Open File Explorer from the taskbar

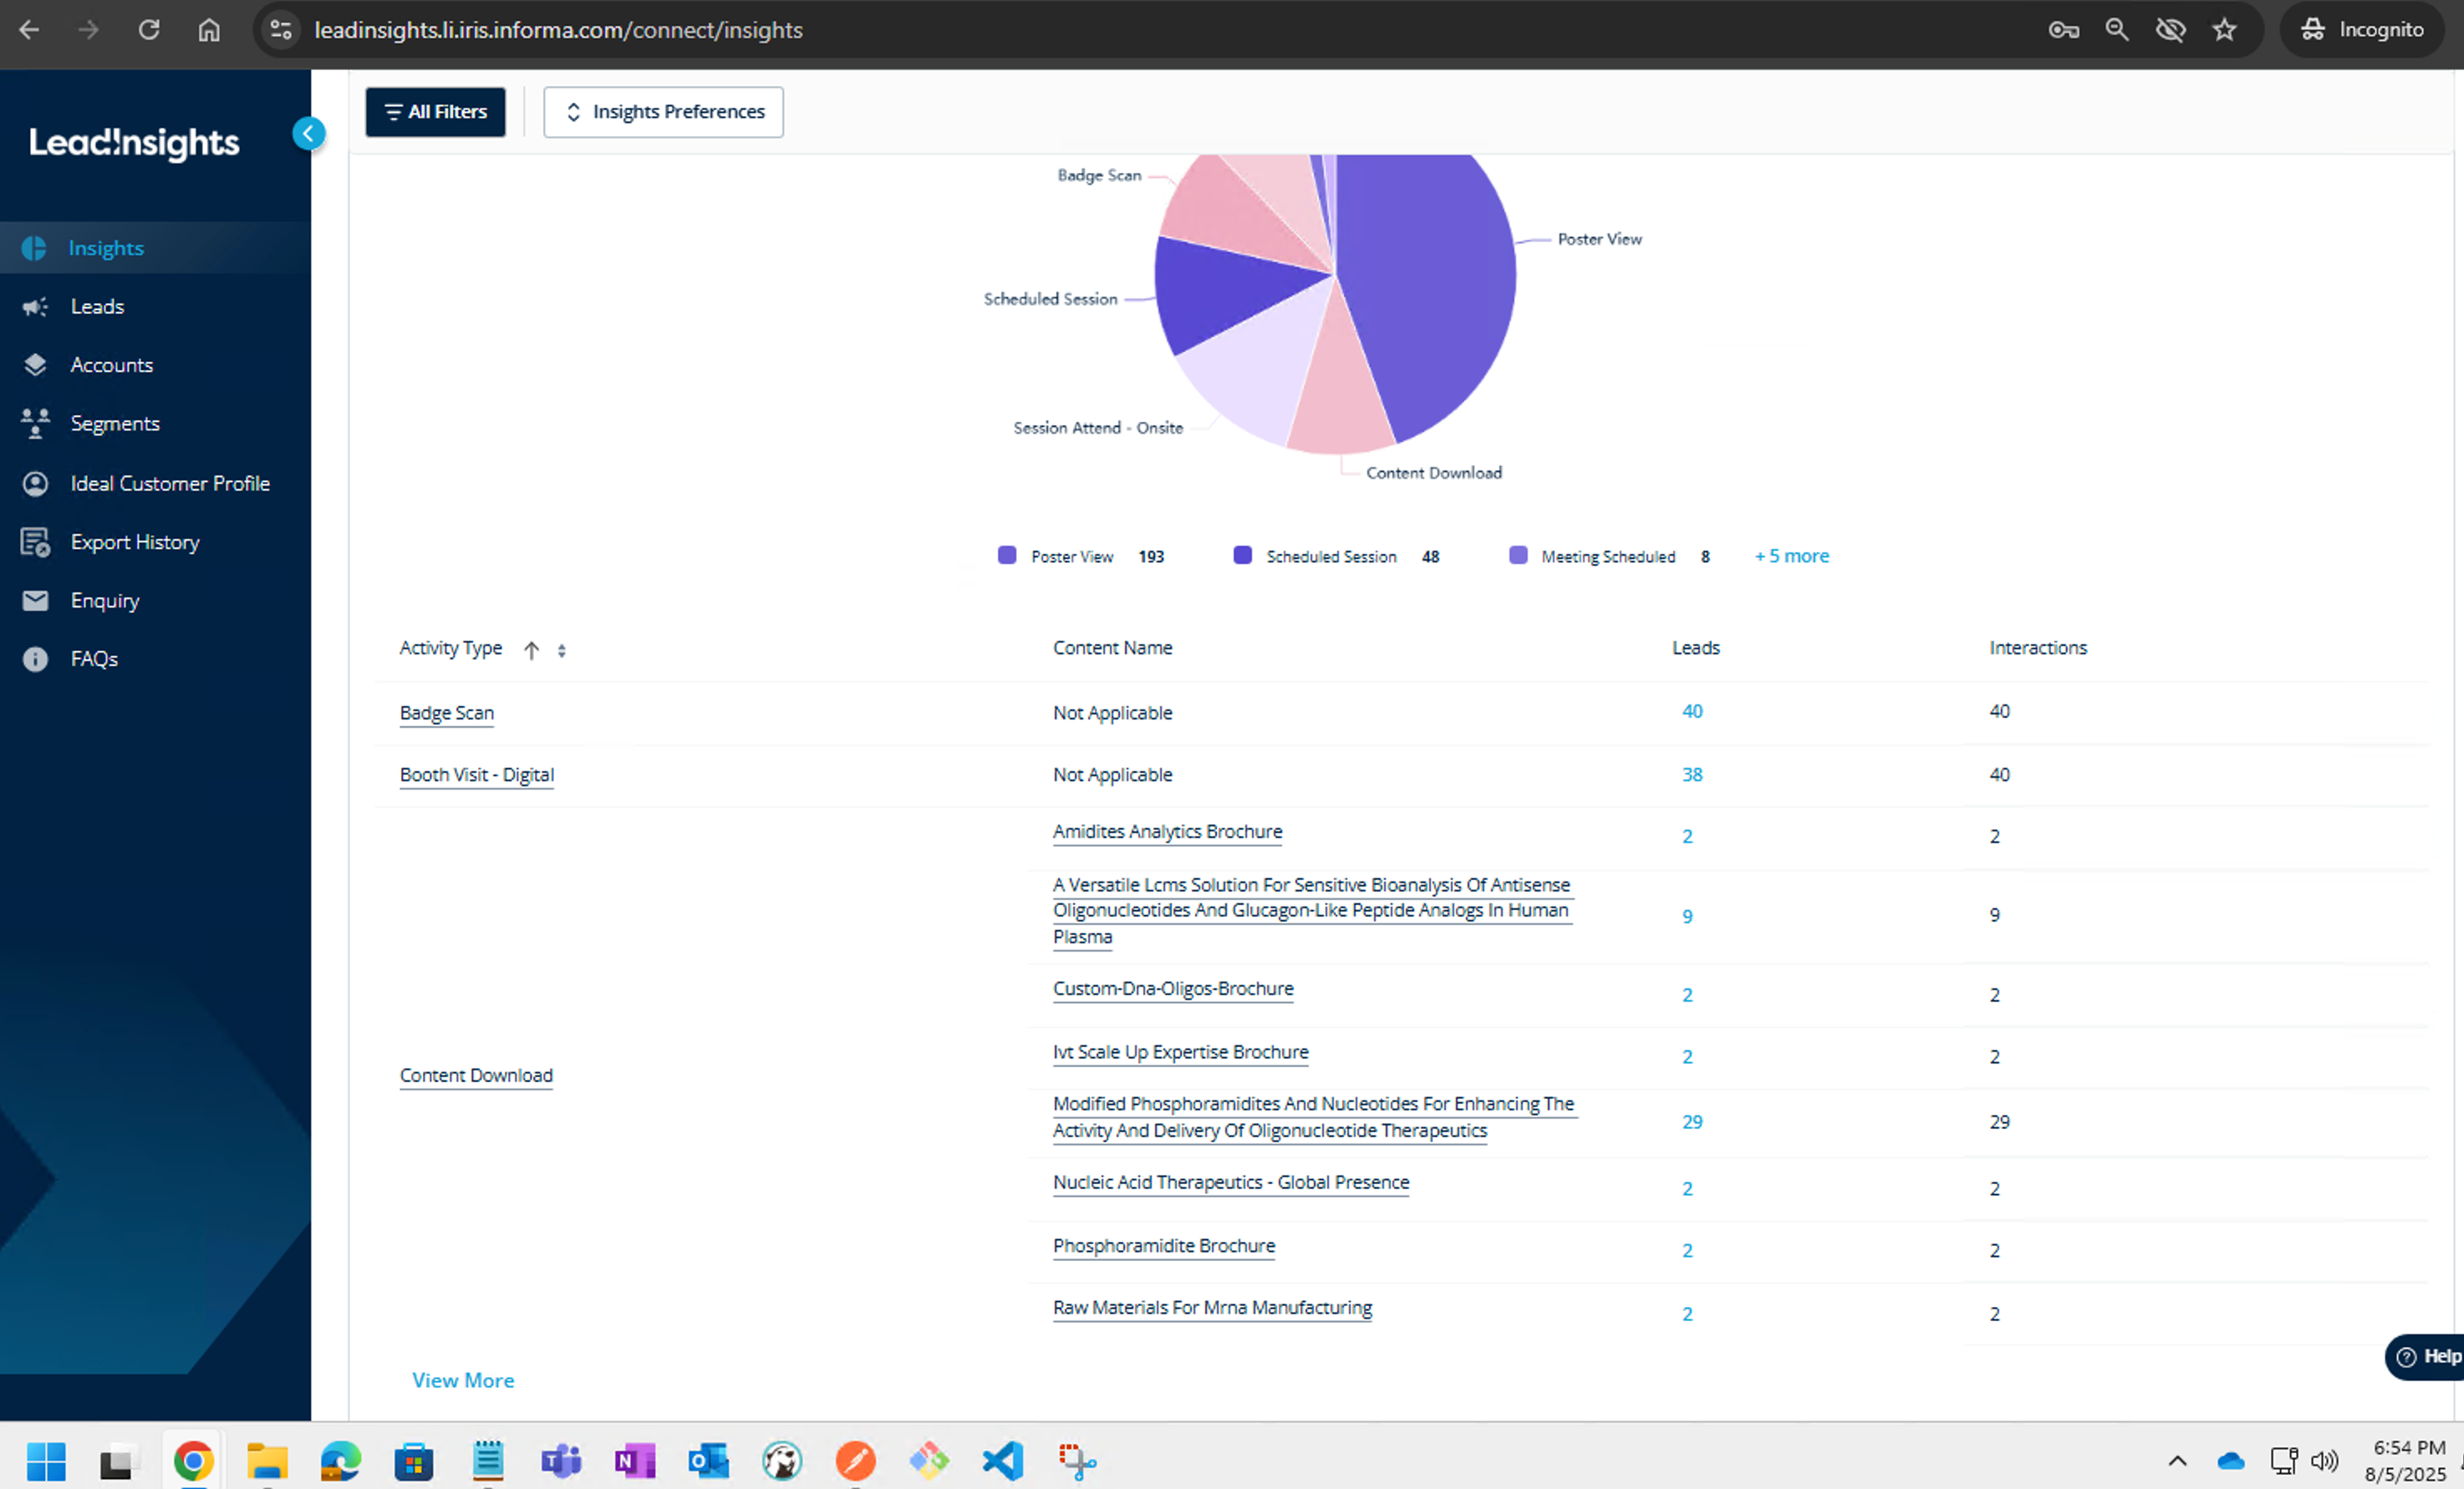(267, 1461)
